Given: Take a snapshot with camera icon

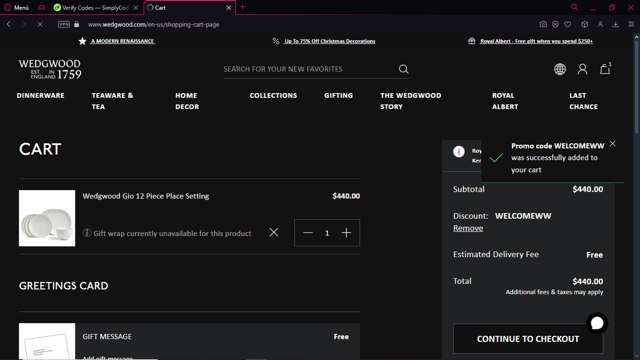Looking at the screenshot, I should click(543, 24).
